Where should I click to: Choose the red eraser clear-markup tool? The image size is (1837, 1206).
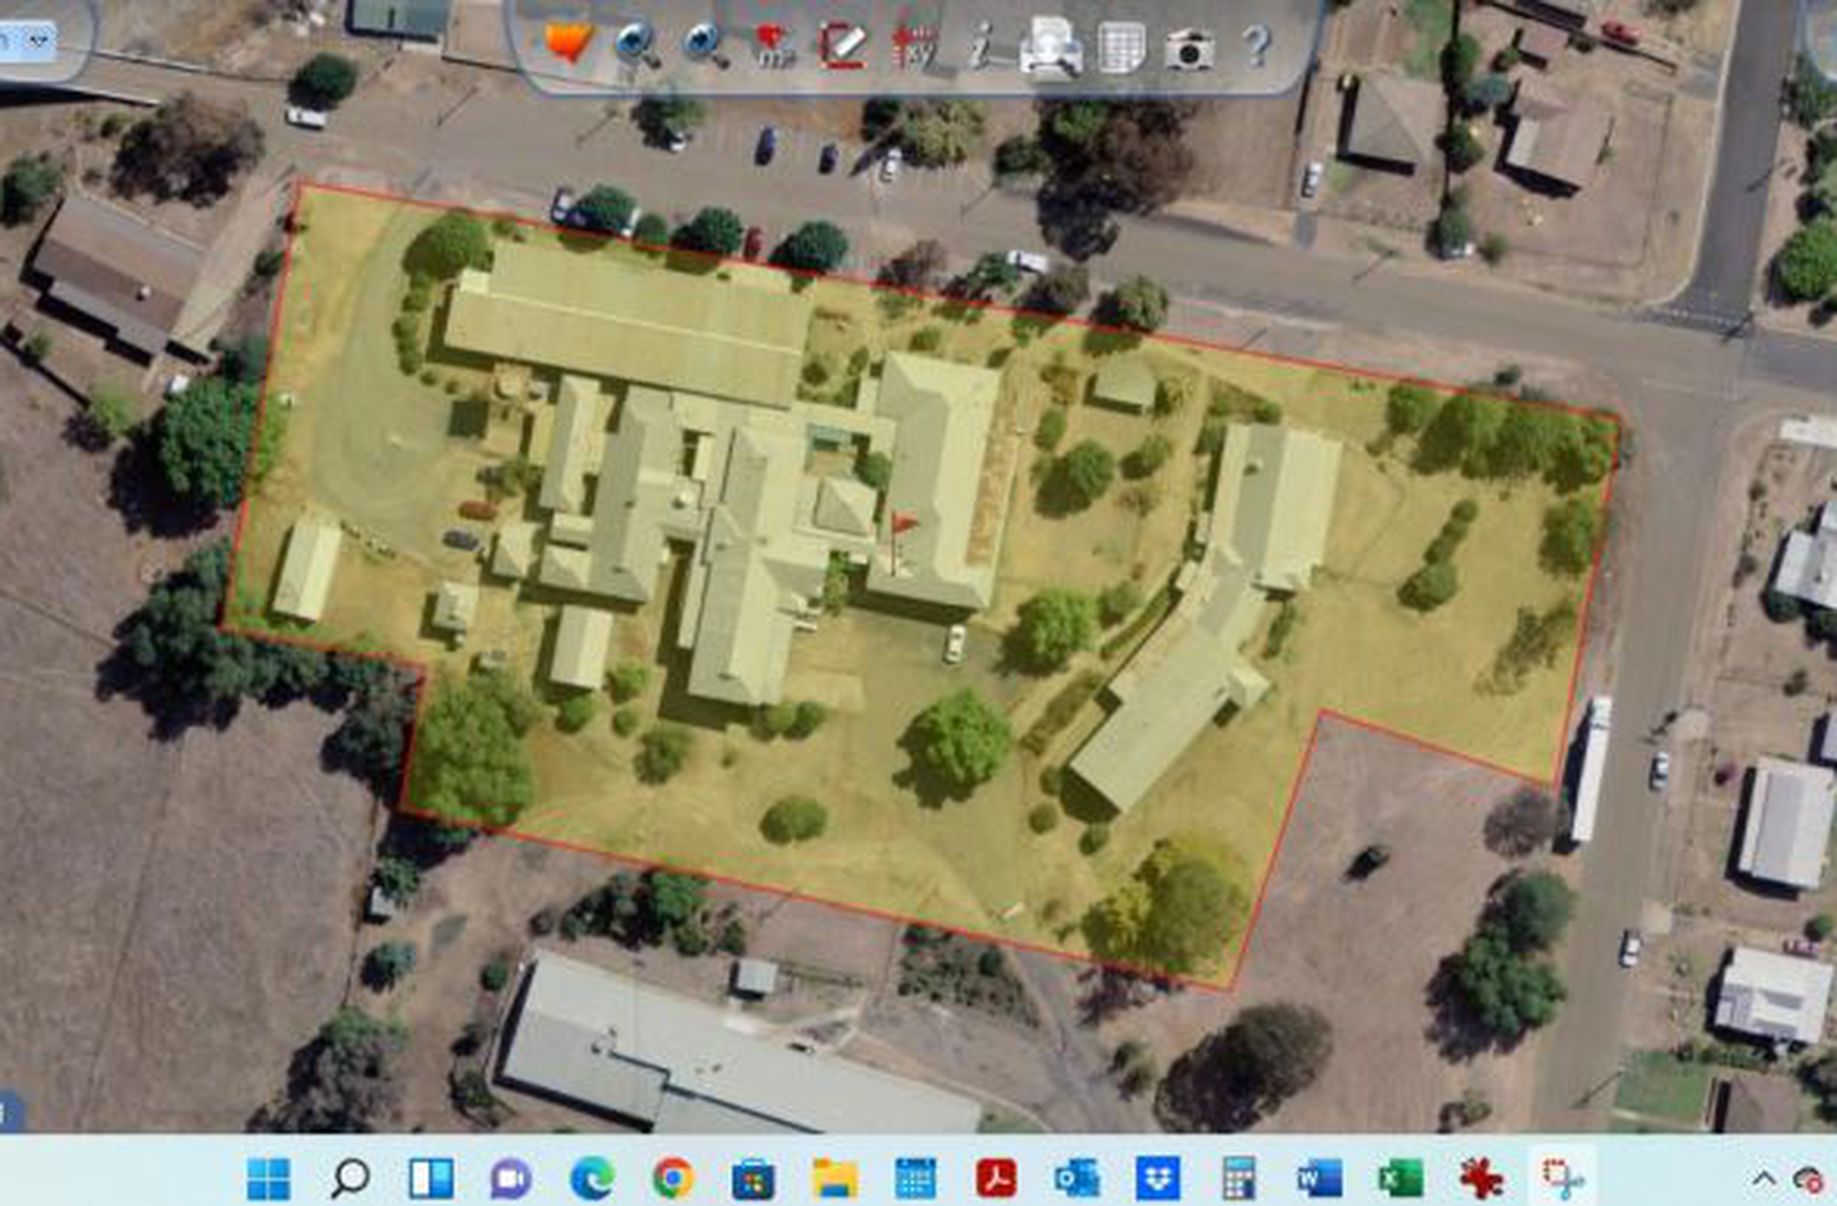[842, 45]
